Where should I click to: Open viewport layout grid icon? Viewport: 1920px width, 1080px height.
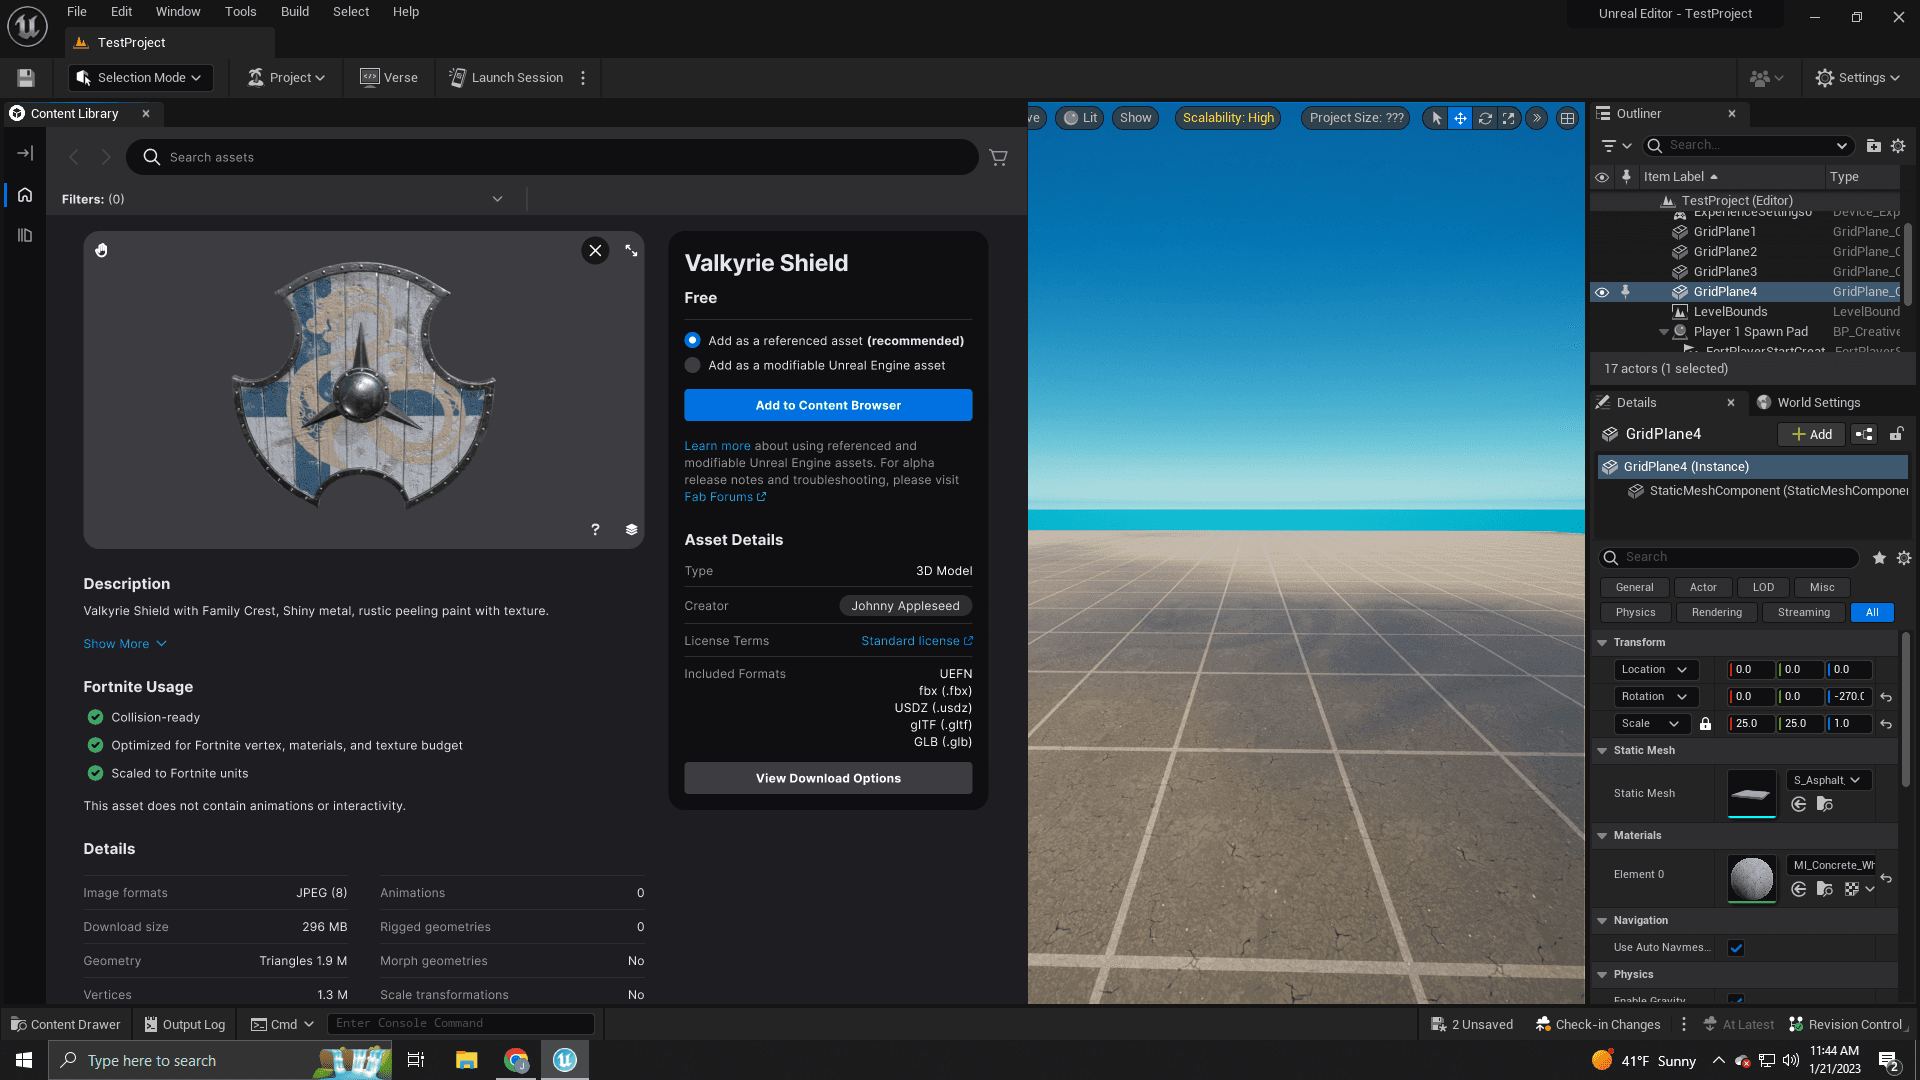pos(1567,118)
